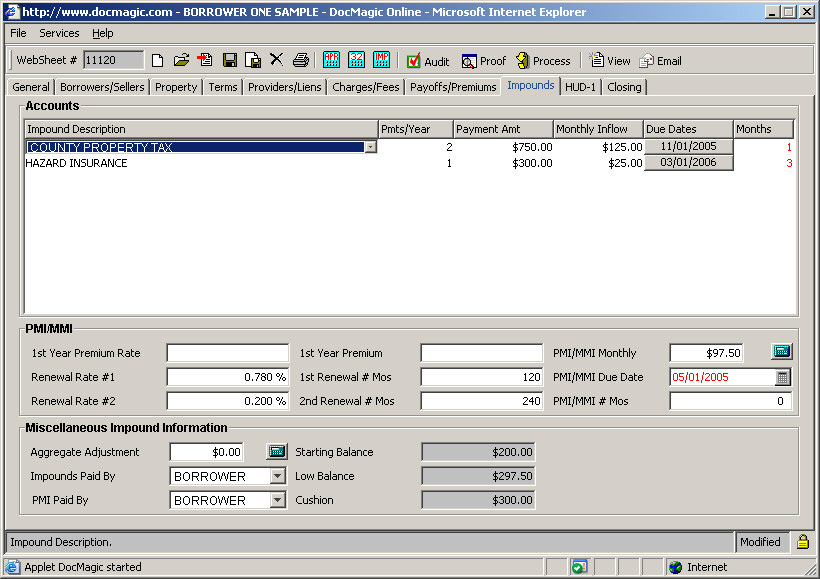This screenshot has height=579, width=820.
Task: Click the 1st Year Premium input field
Action: (x=482, y=353)
